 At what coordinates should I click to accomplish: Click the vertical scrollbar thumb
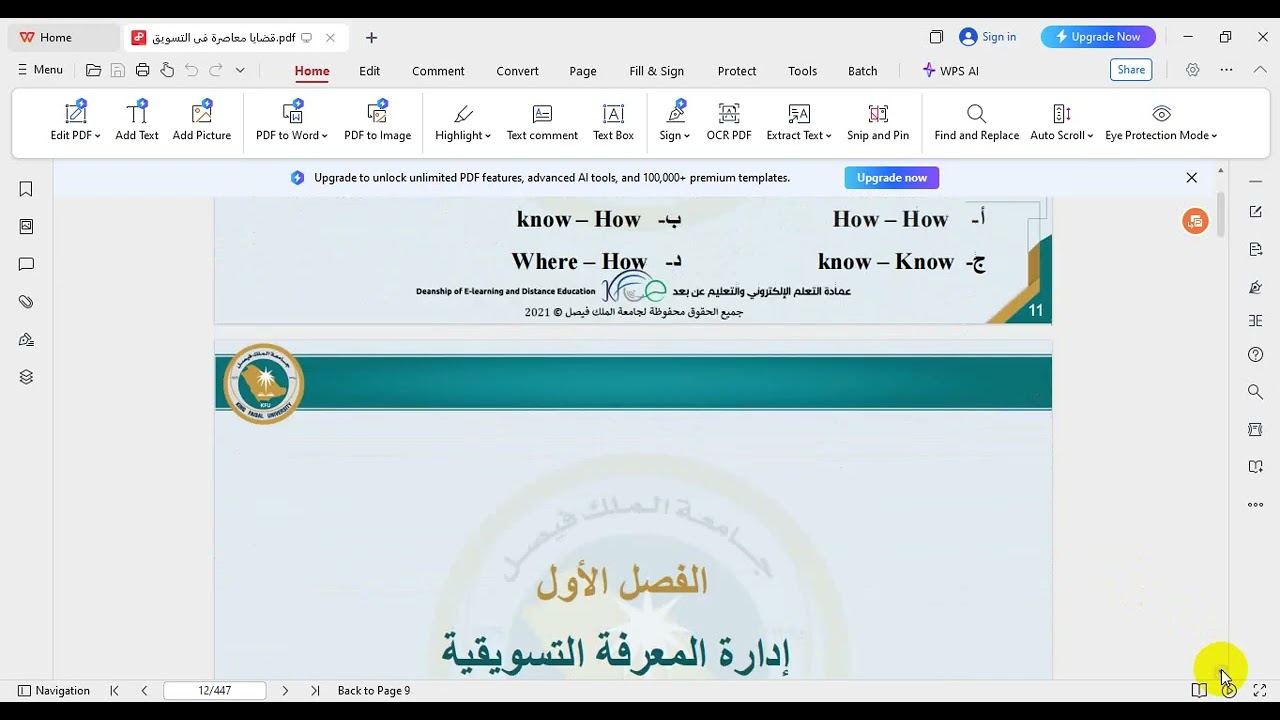coord(1220,213)
